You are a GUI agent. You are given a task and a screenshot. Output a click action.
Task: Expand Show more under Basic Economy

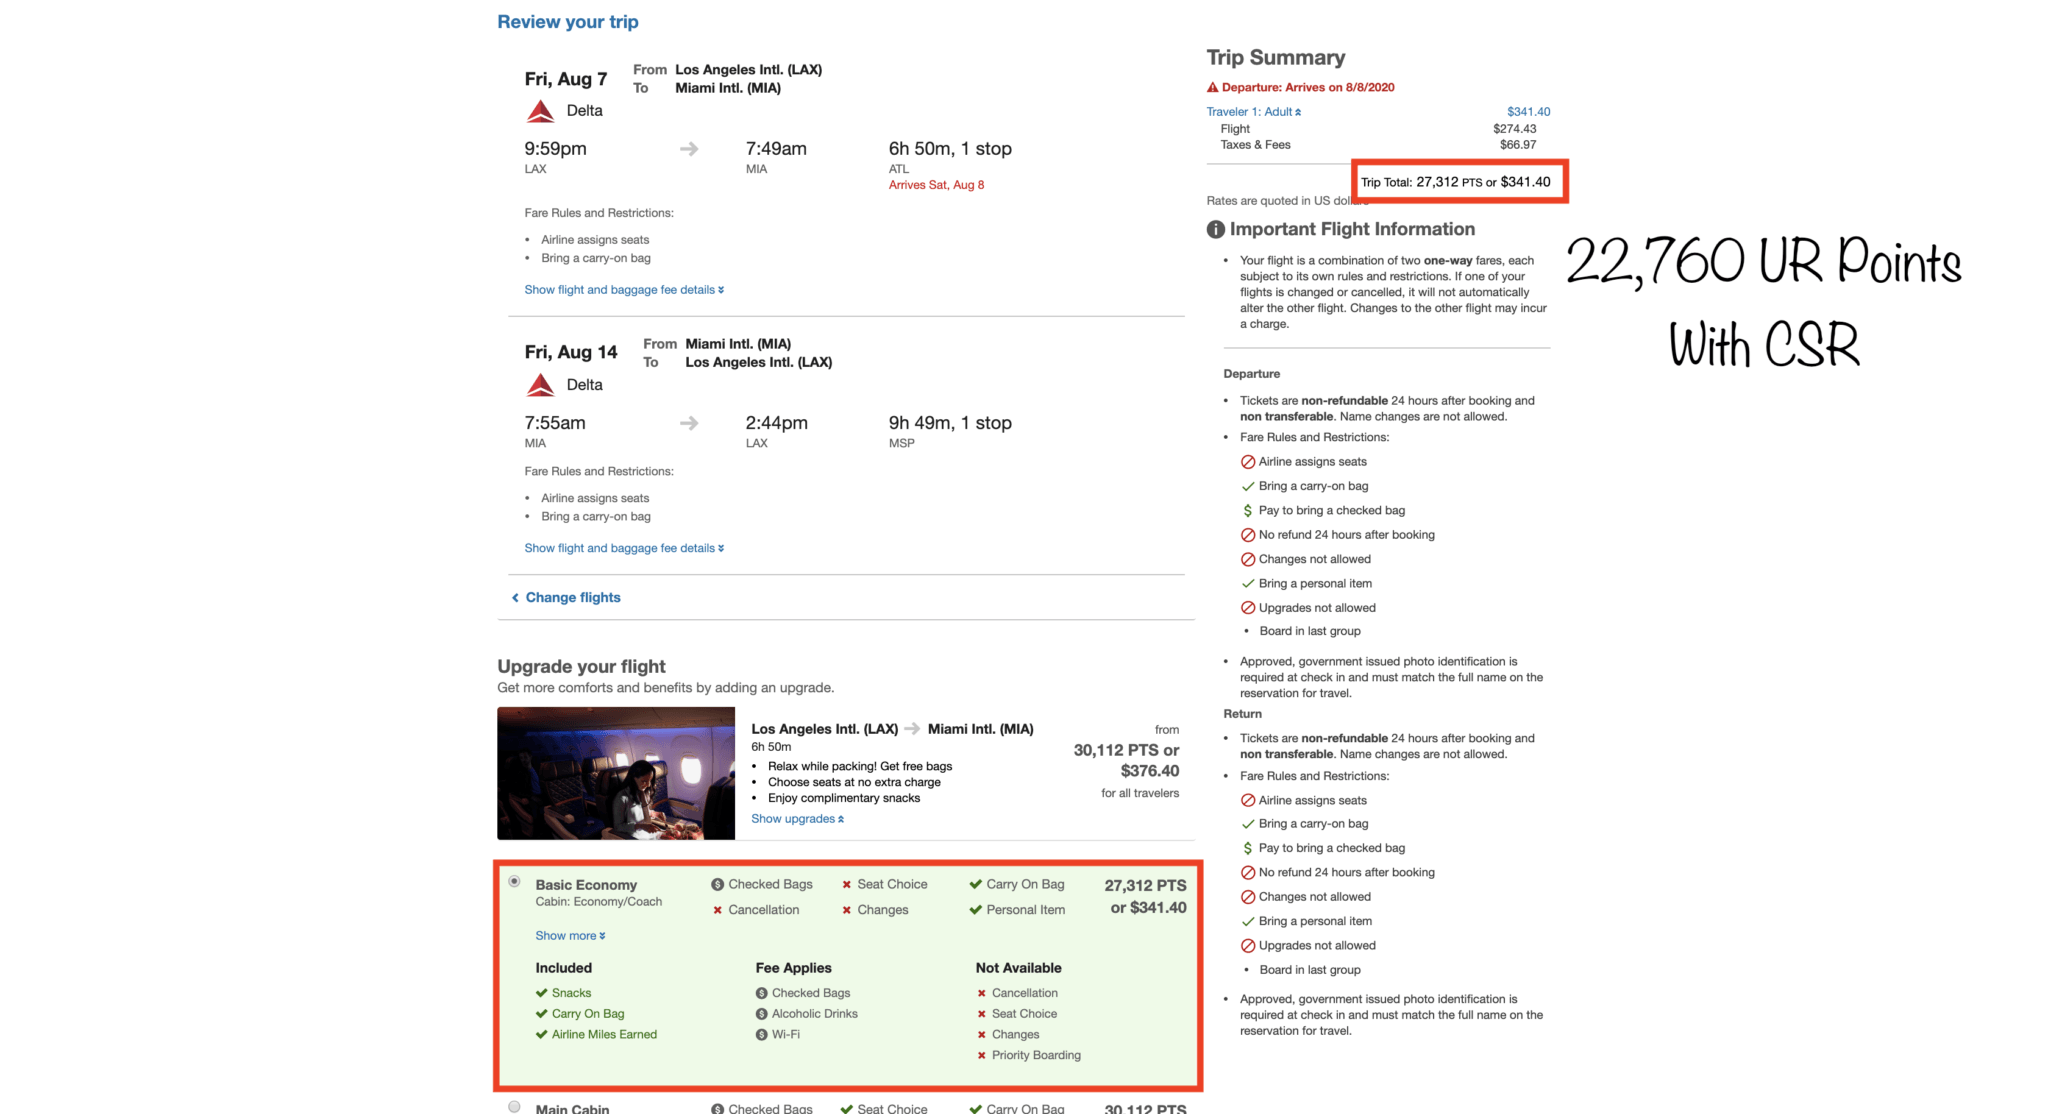570,936
